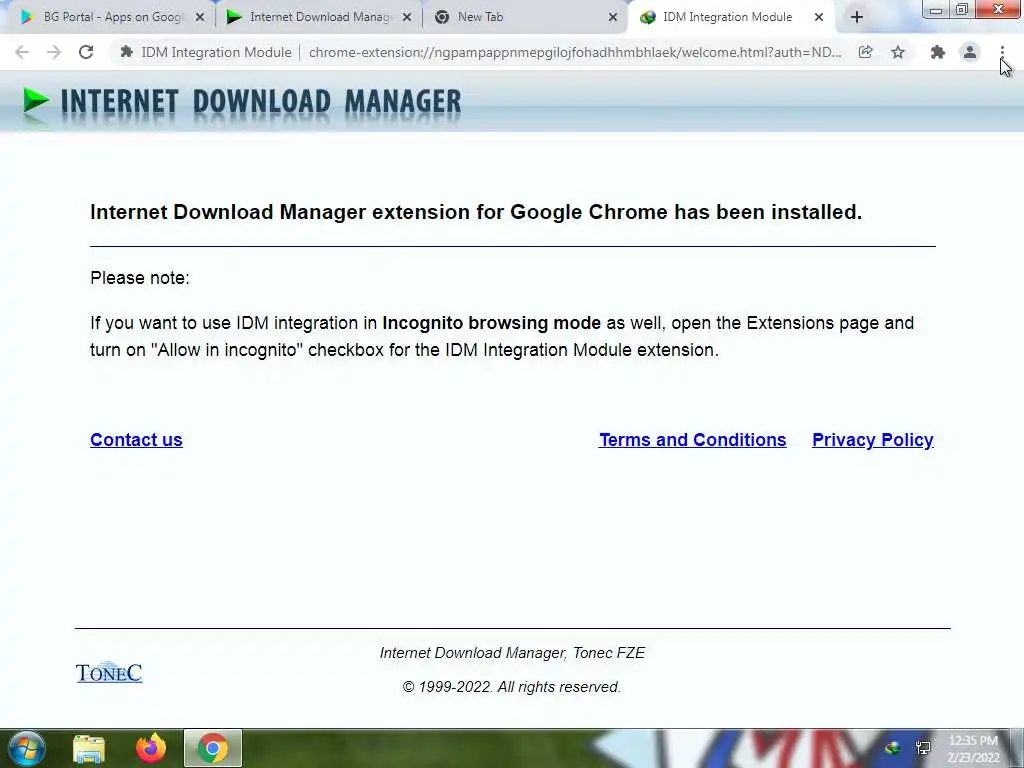The height and width of the screenshot is (768, 1024).
Task: Launch Firefox from the taskbar
Action: tap(151, 748)
